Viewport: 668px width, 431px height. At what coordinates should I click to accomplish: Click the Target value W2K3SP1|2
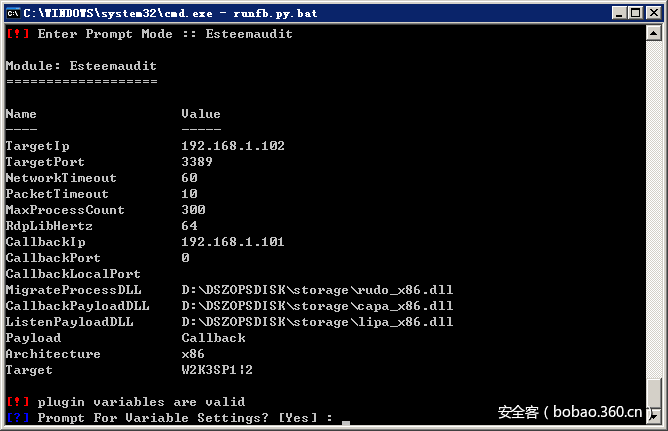[x=217, y=370]
